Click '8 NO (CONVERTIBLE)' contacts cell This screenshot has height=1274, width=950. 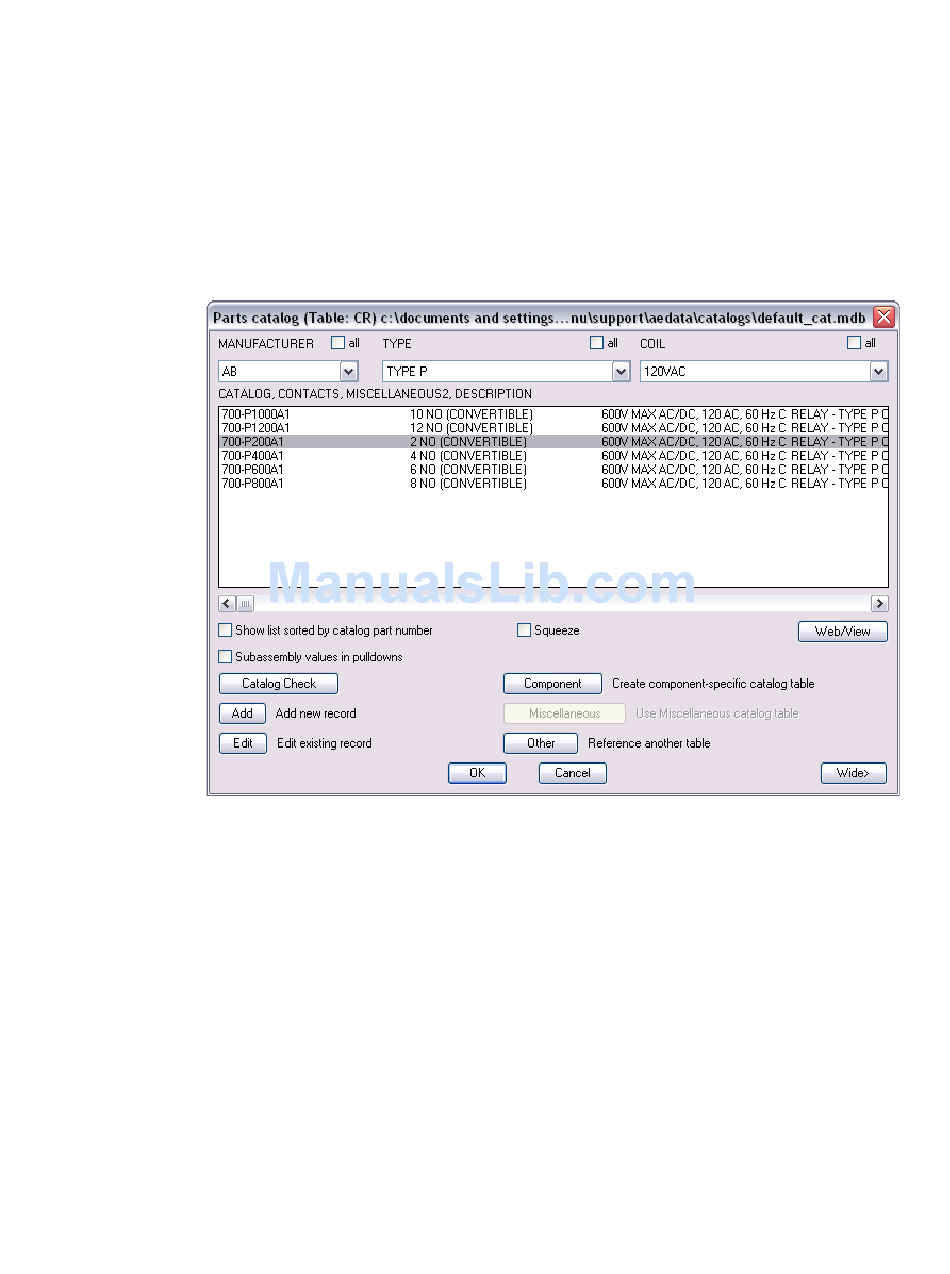coord(468,483)
